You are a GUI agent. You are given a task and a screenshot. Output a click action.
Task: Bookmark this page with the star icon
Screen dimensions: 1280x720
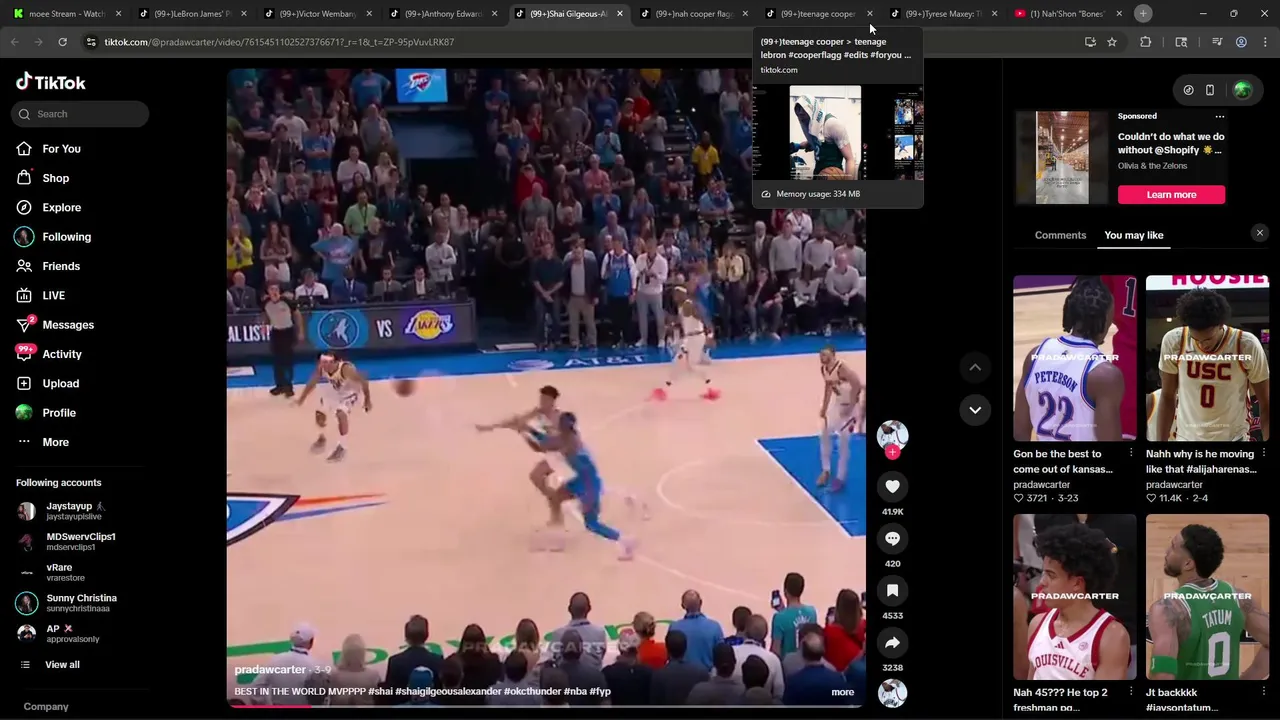(1112, 42)
